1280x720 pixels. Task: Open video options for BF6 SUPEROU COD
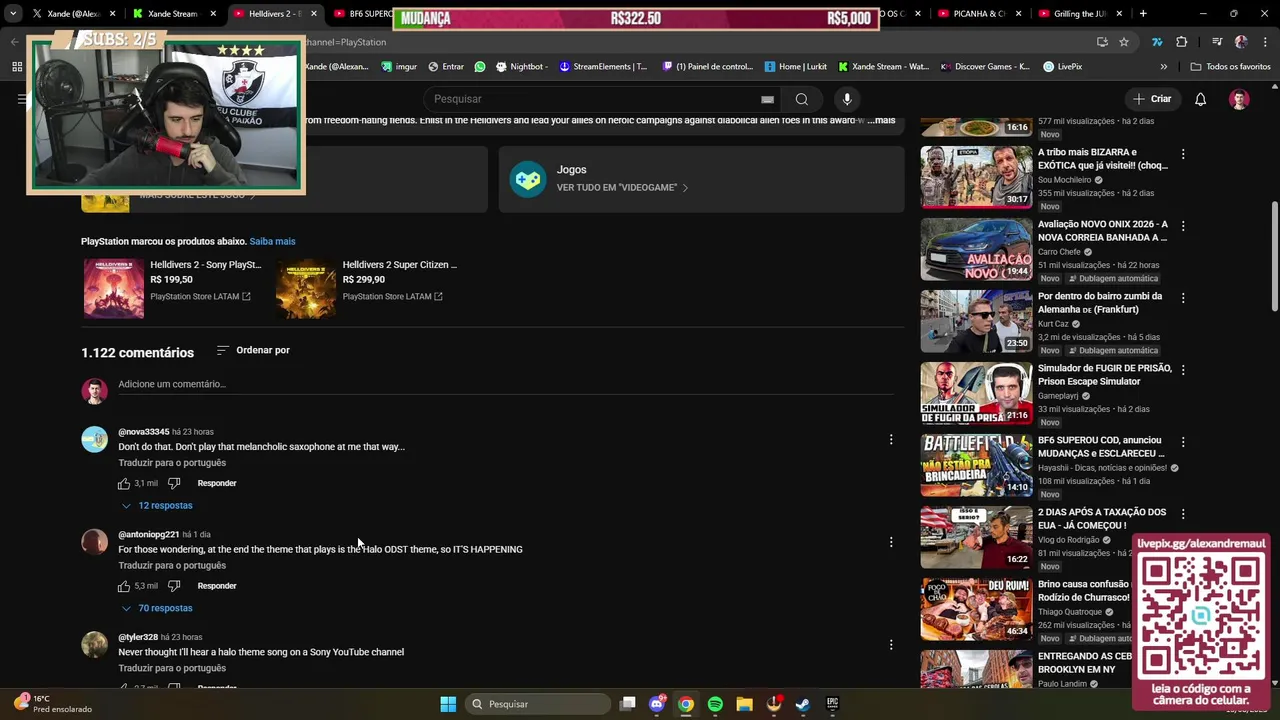point(1183,443)
